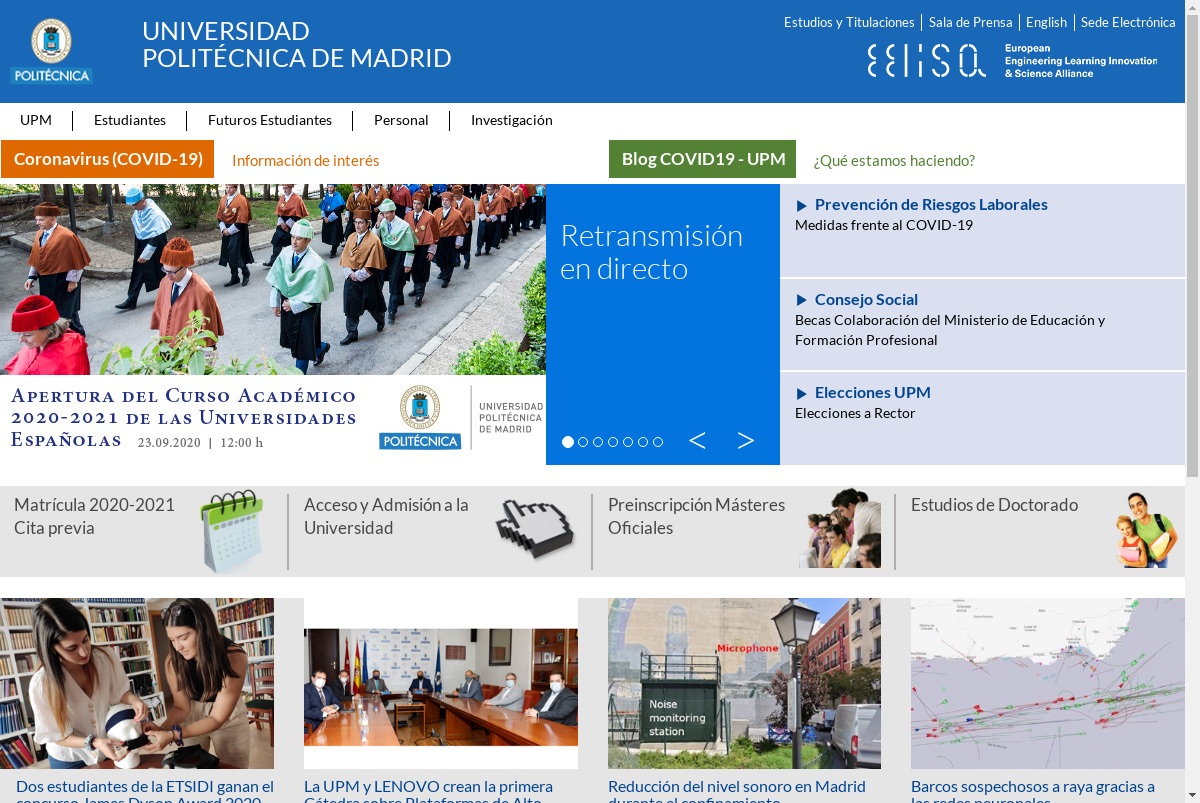Go to Estudios y Titulaciones
The image size is (1200, 803).
tap(849, 22)
